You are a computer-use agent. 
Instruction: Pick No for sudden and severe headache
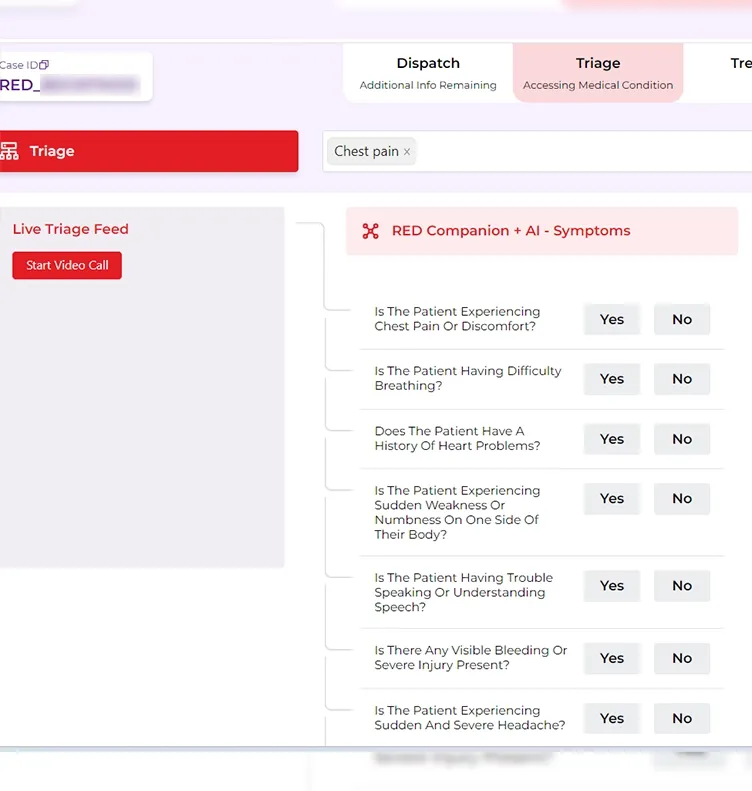[x=682, y=718]
